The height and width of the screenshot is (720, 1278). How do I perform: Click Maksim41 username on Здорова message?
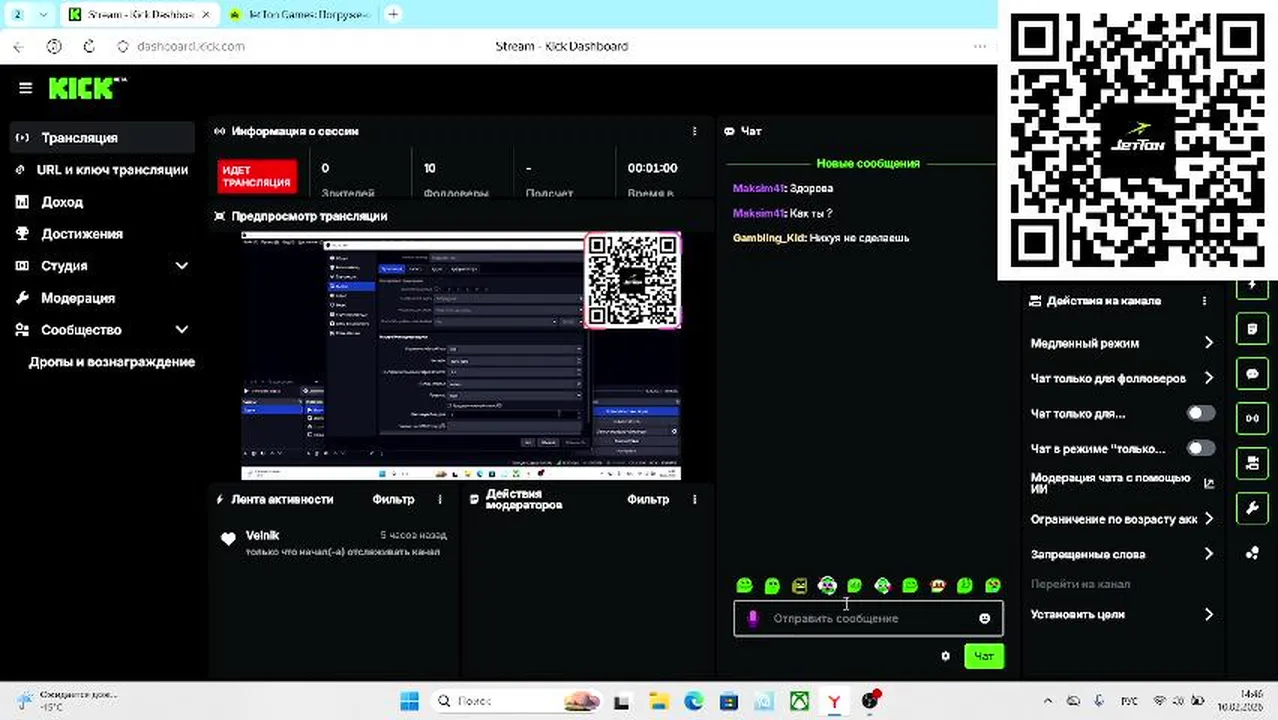(x=758, y=188)
